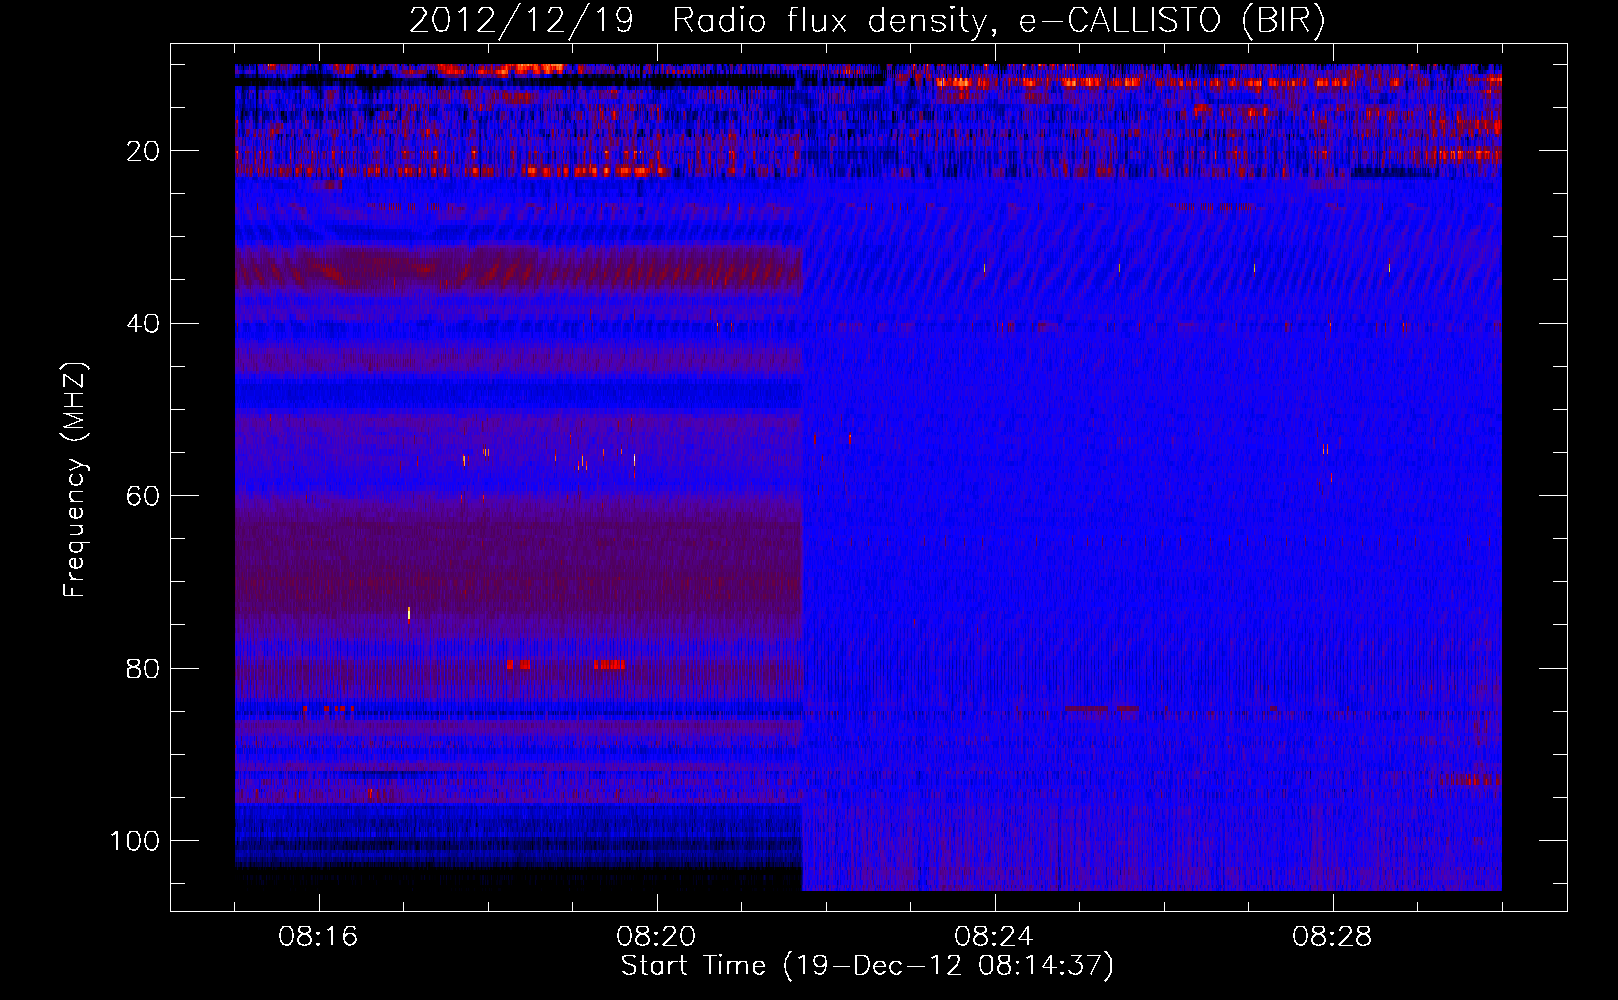Click the '08:16' time tick label
Viewport: 1618px width, 1000px height.
319,937
